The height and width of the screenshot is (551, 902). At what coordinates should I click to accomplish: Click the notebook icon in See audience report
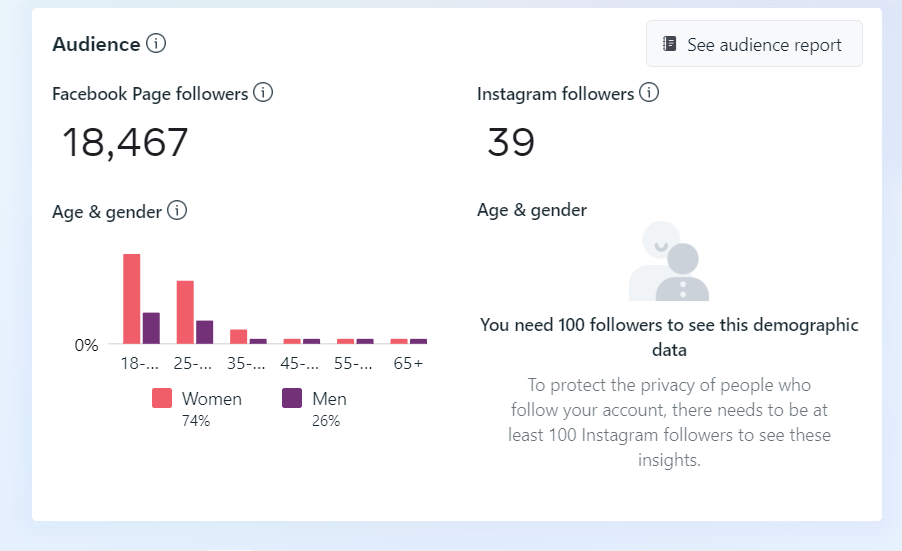pyautogui.click(x=670, y=44)
